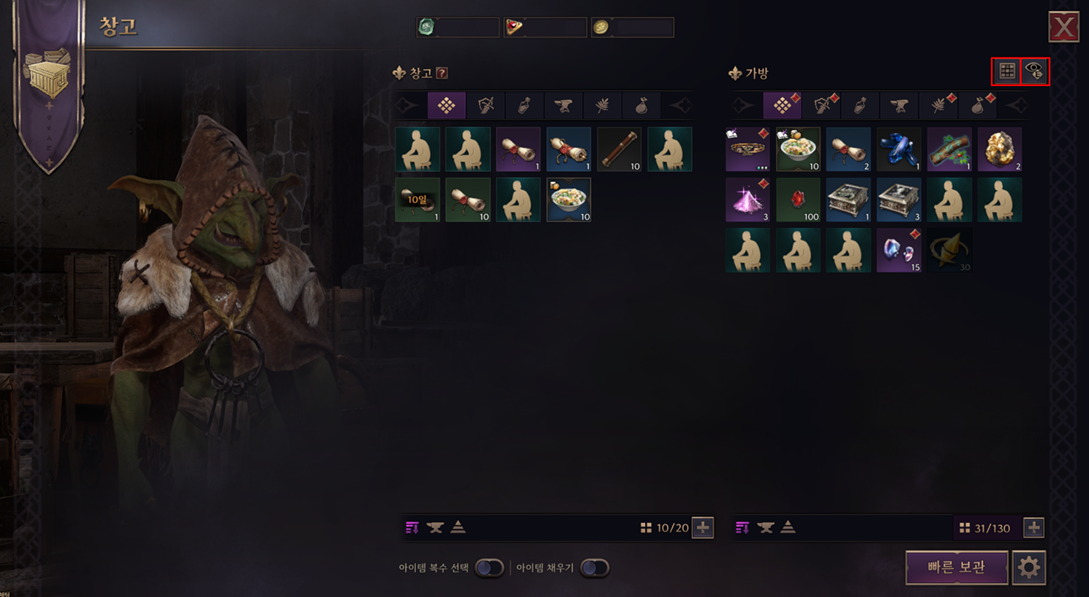
Task: Toggle the 아이템 복수 선택 switch
Action: coord(489,568)
